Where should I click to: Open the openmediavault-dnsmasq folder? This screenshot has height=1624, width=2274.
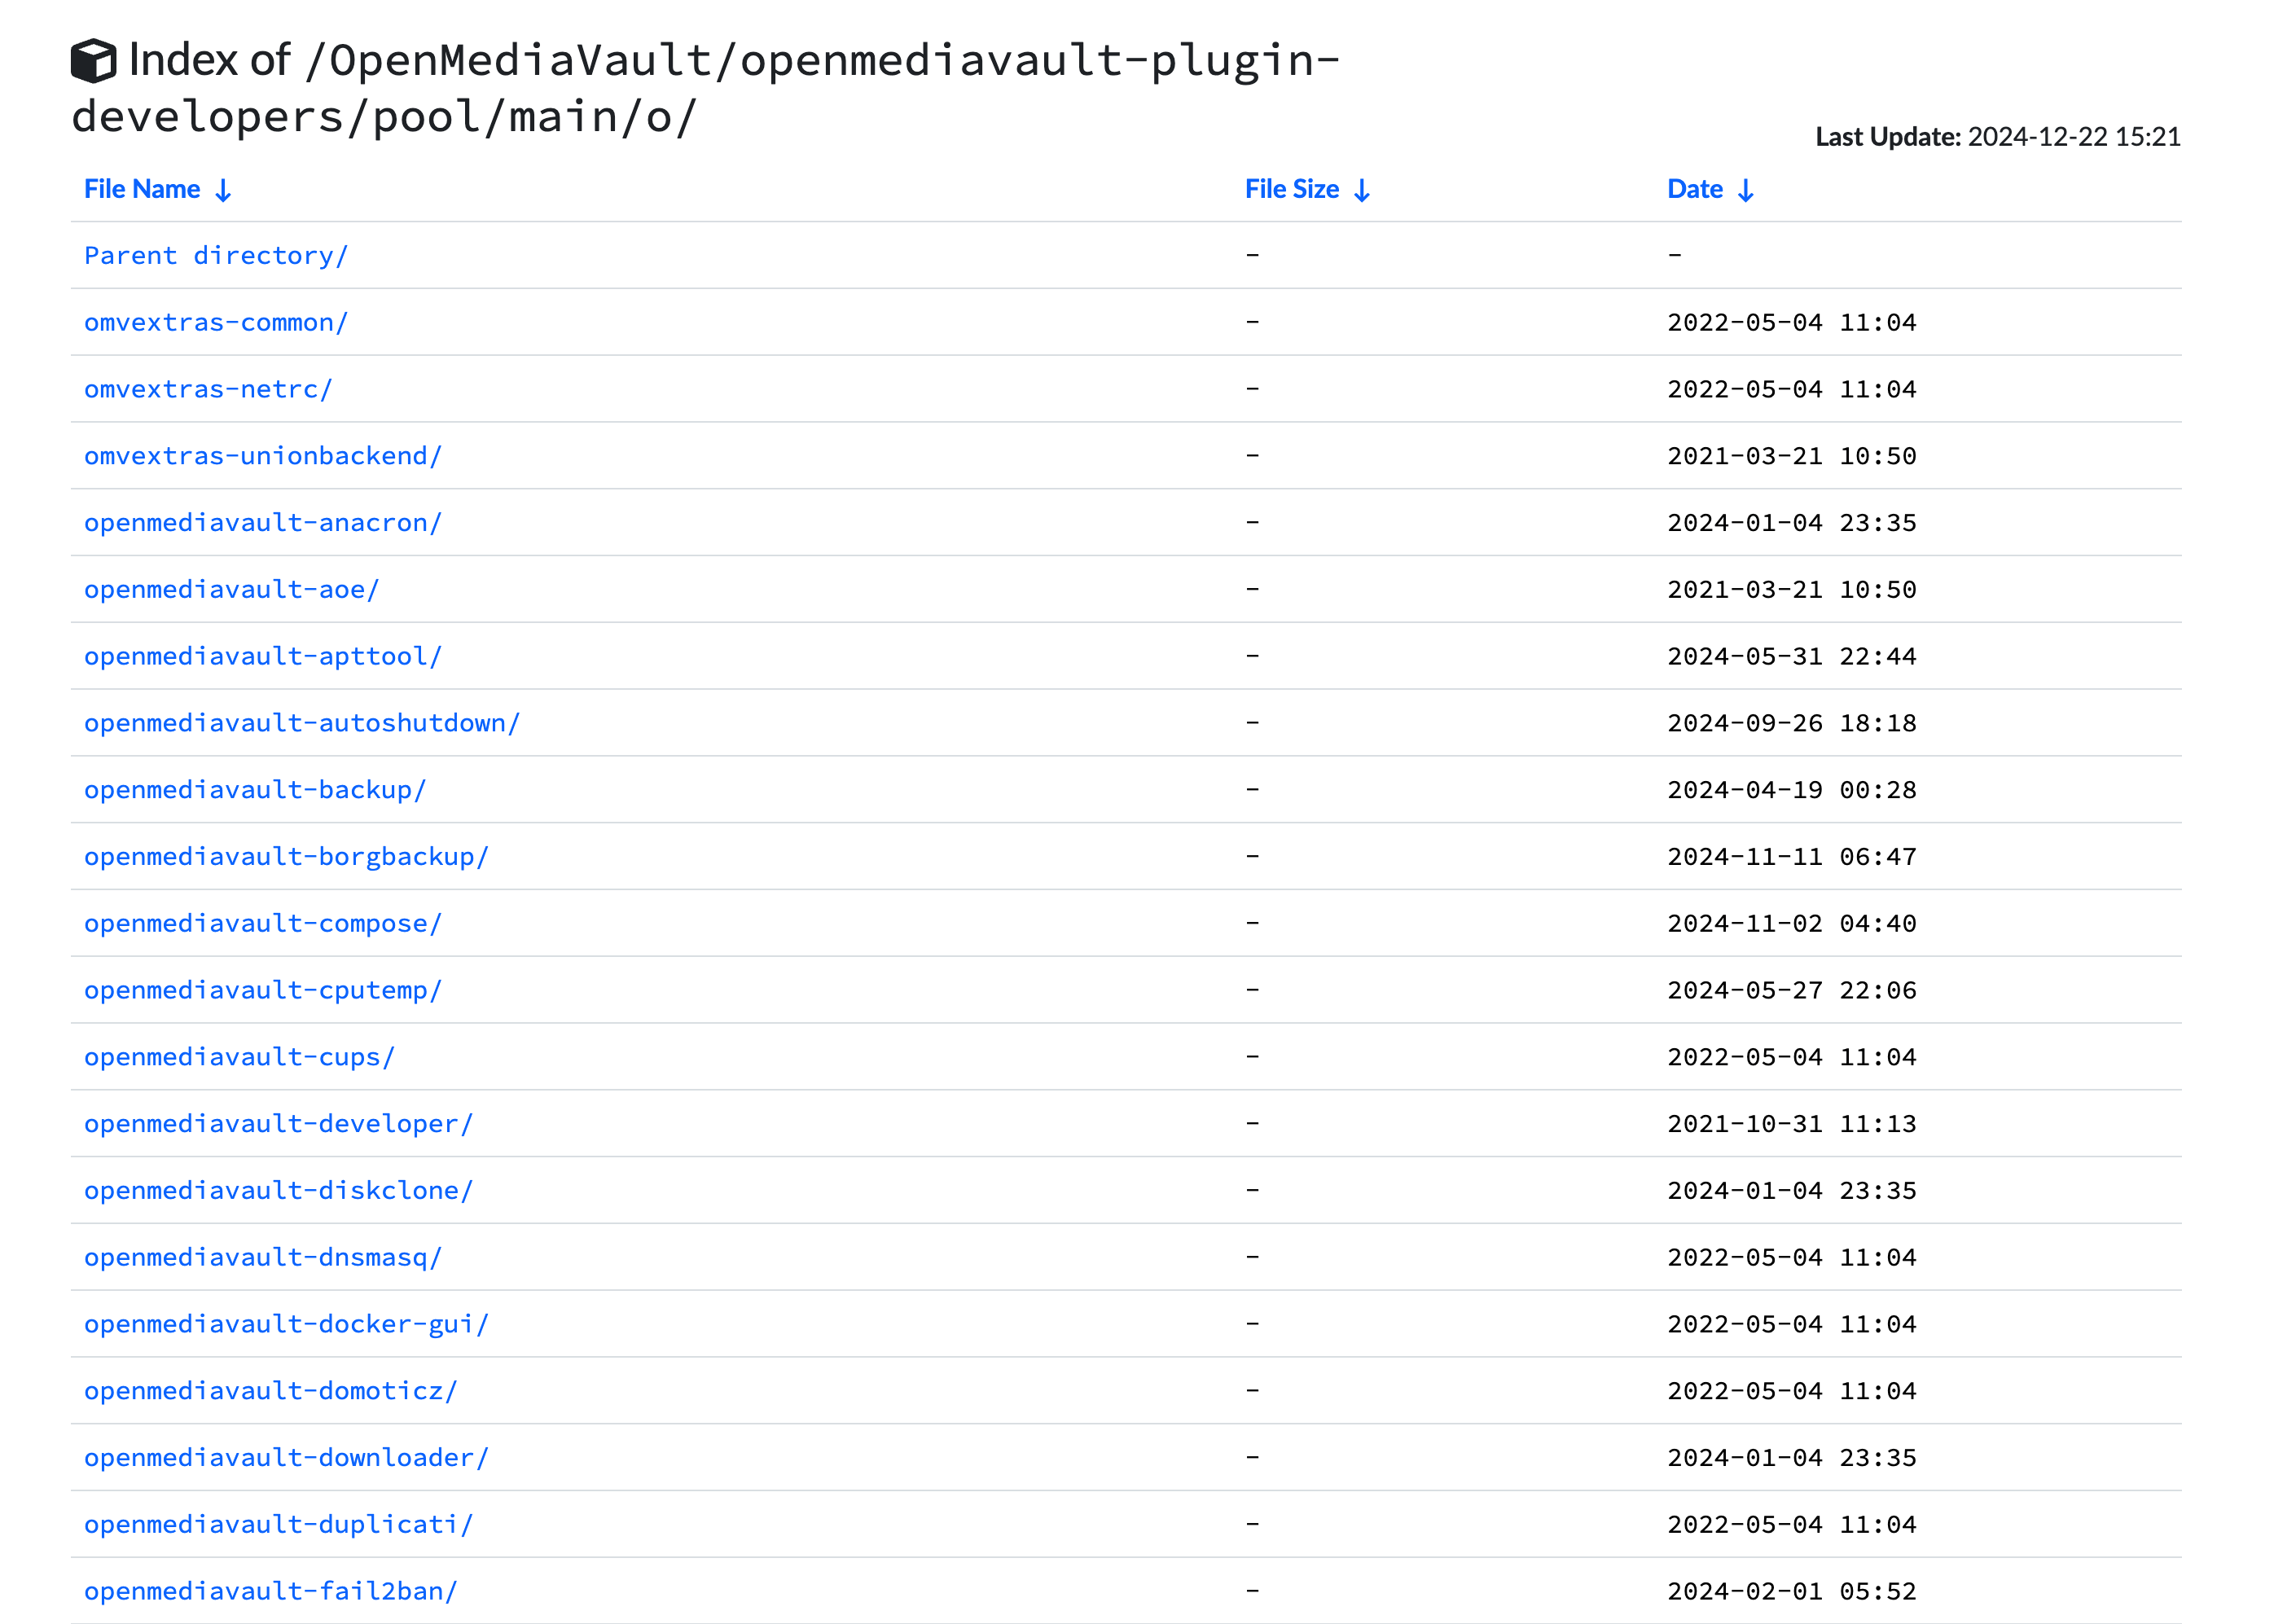pyautogui.click(x=263, y=1258)
